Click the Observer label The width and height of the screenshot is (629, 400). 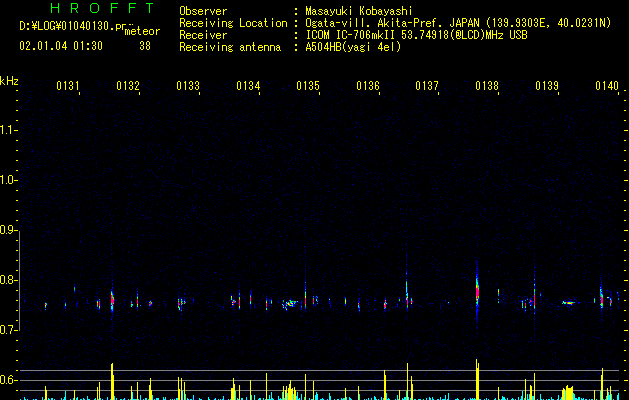[x=203, y=11]
